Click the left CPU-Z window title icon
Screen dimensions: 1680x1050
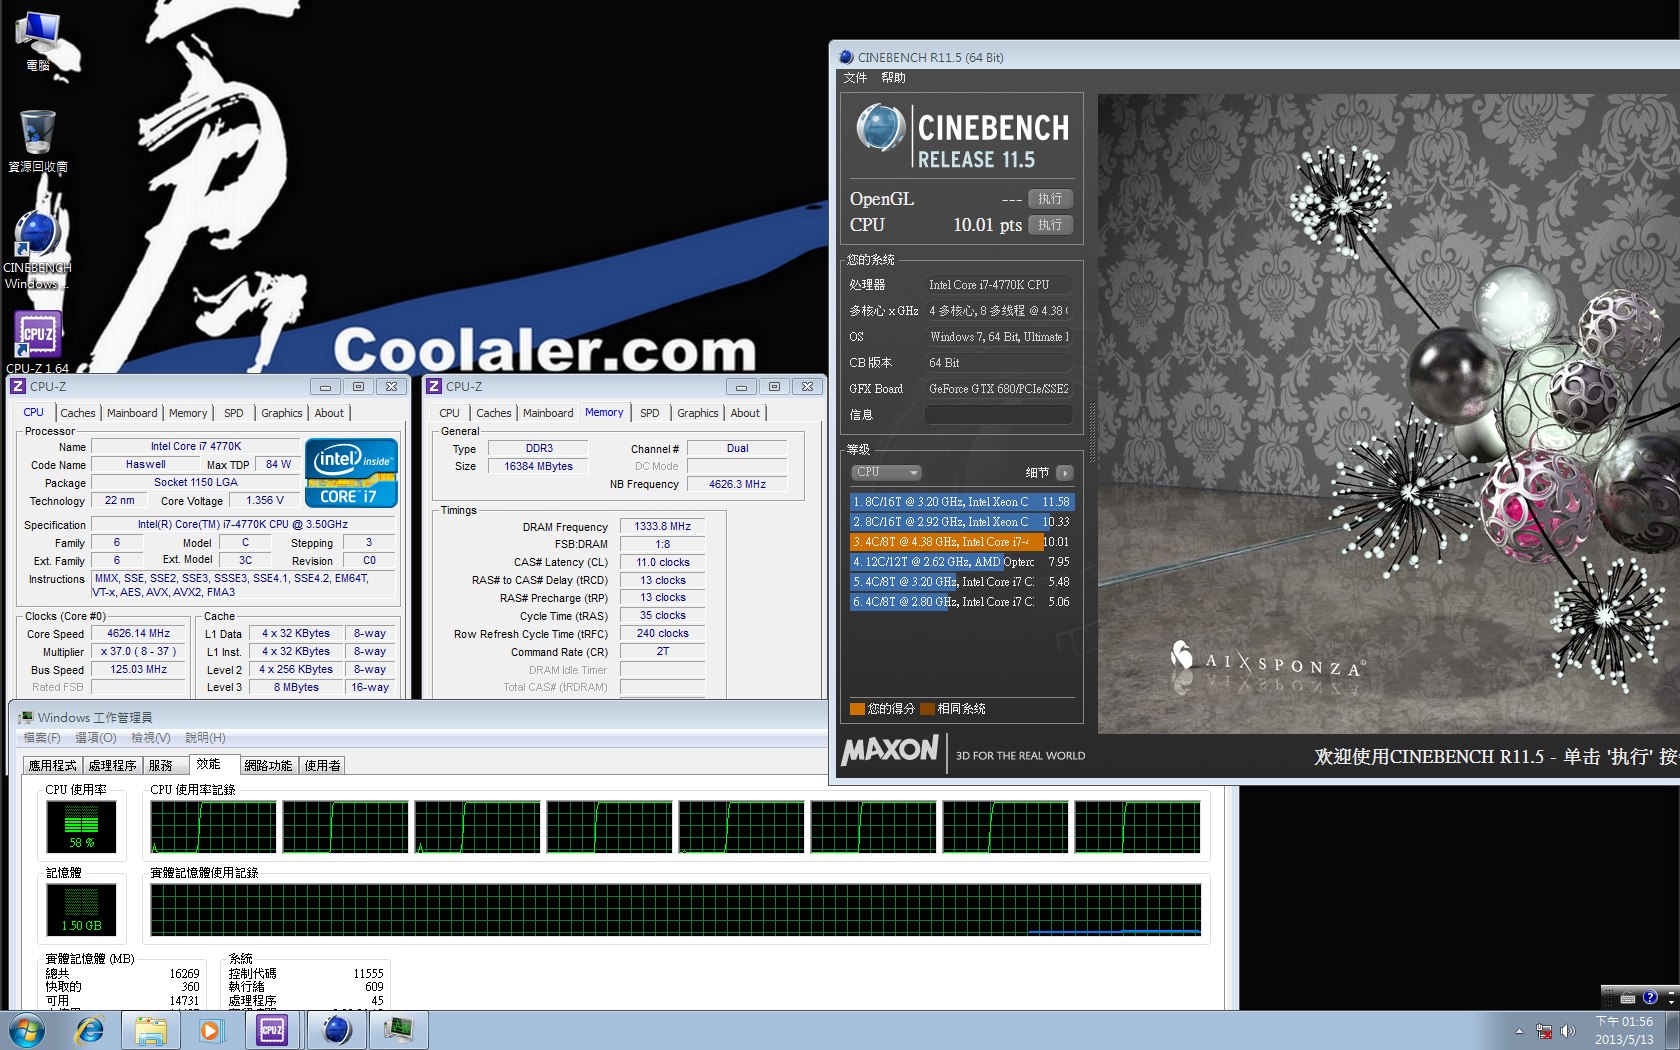[18, 386]
